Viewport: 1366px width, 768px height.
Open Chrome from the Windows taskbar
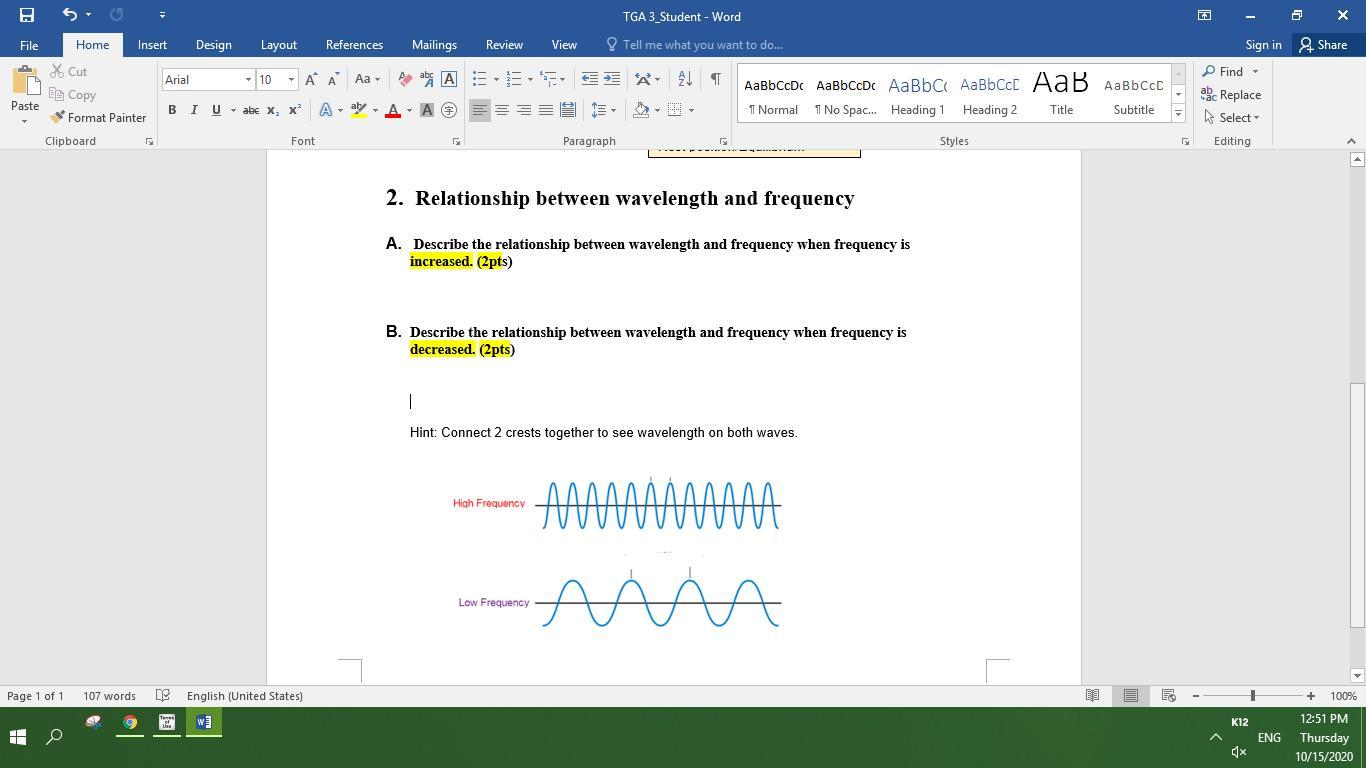130,722
